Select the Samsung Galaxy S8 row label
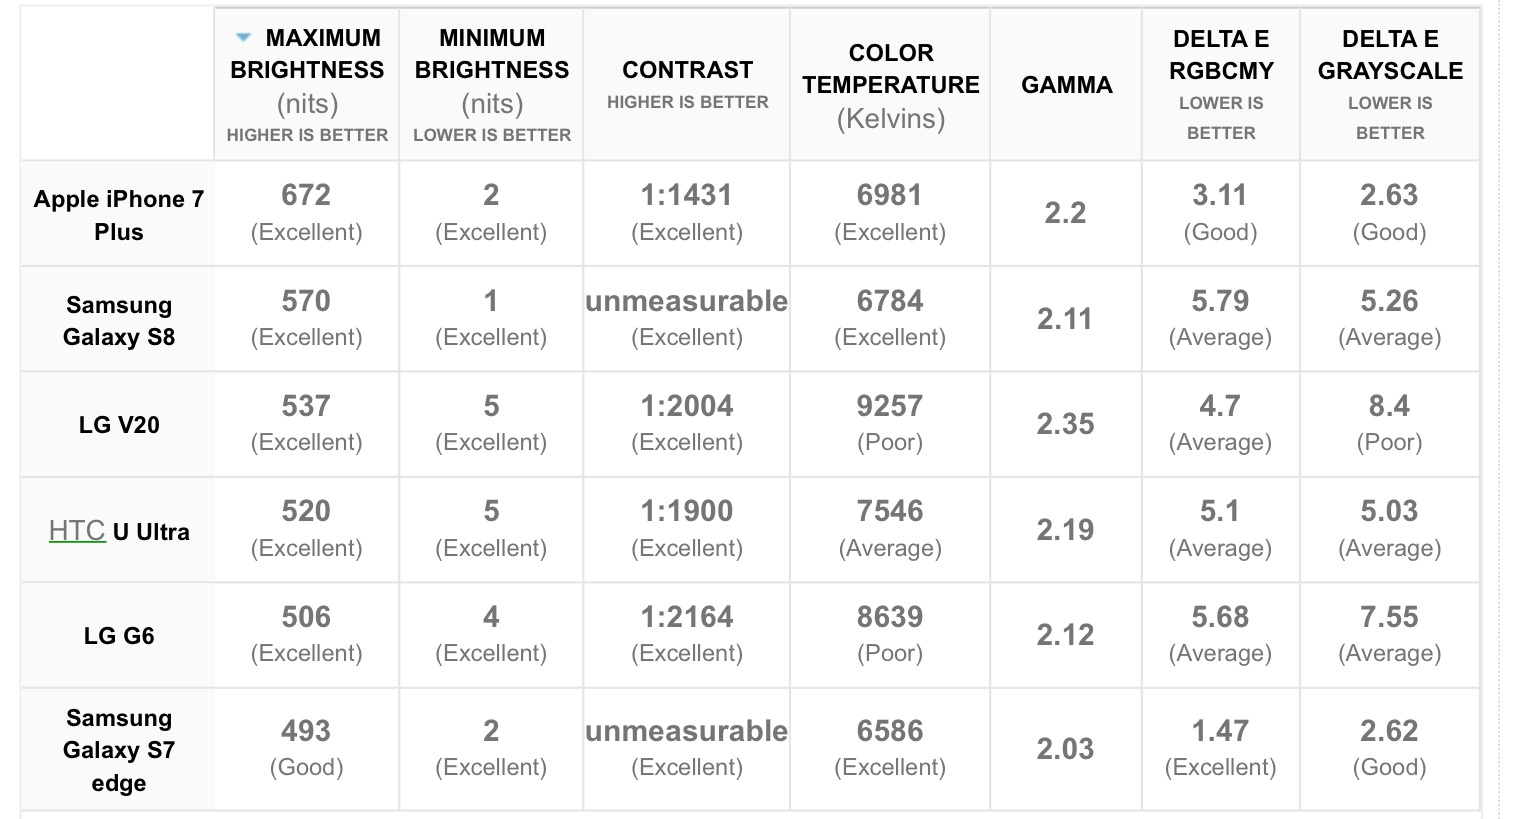 point(119,321)
